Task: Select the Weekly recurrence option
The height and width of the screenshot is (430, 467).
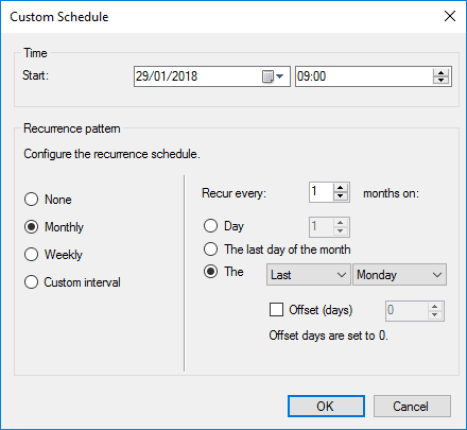Action: tap(53, 255)
